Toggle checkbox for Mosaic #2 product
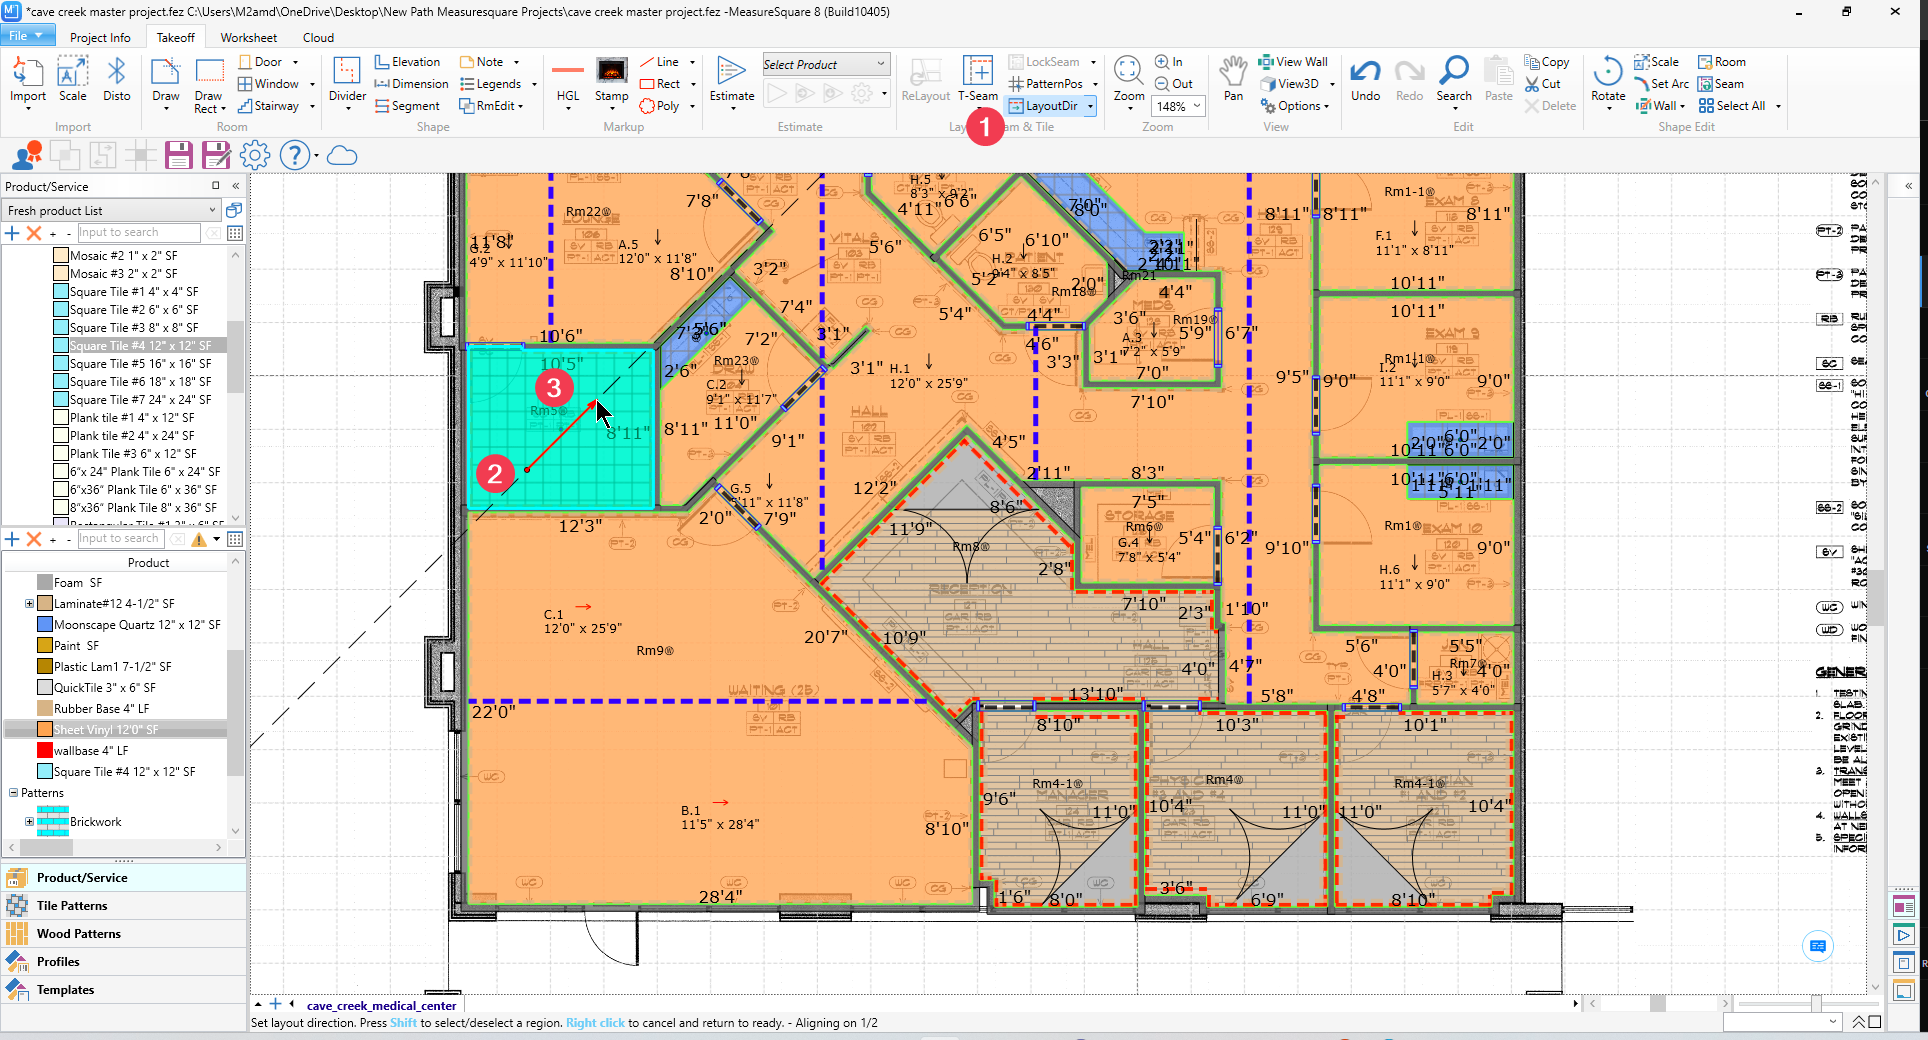Image resolution: width=1928 pixels, height=1040 pixels. click(61, 255)
